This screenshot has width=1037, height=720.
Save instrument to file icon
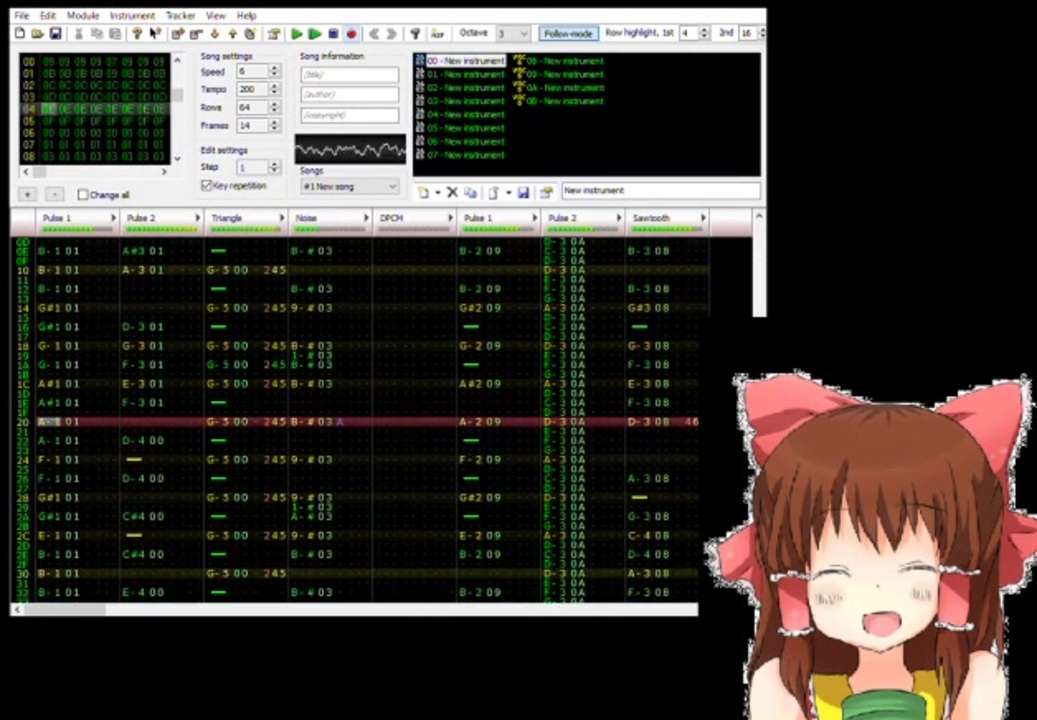pos(523,192)
